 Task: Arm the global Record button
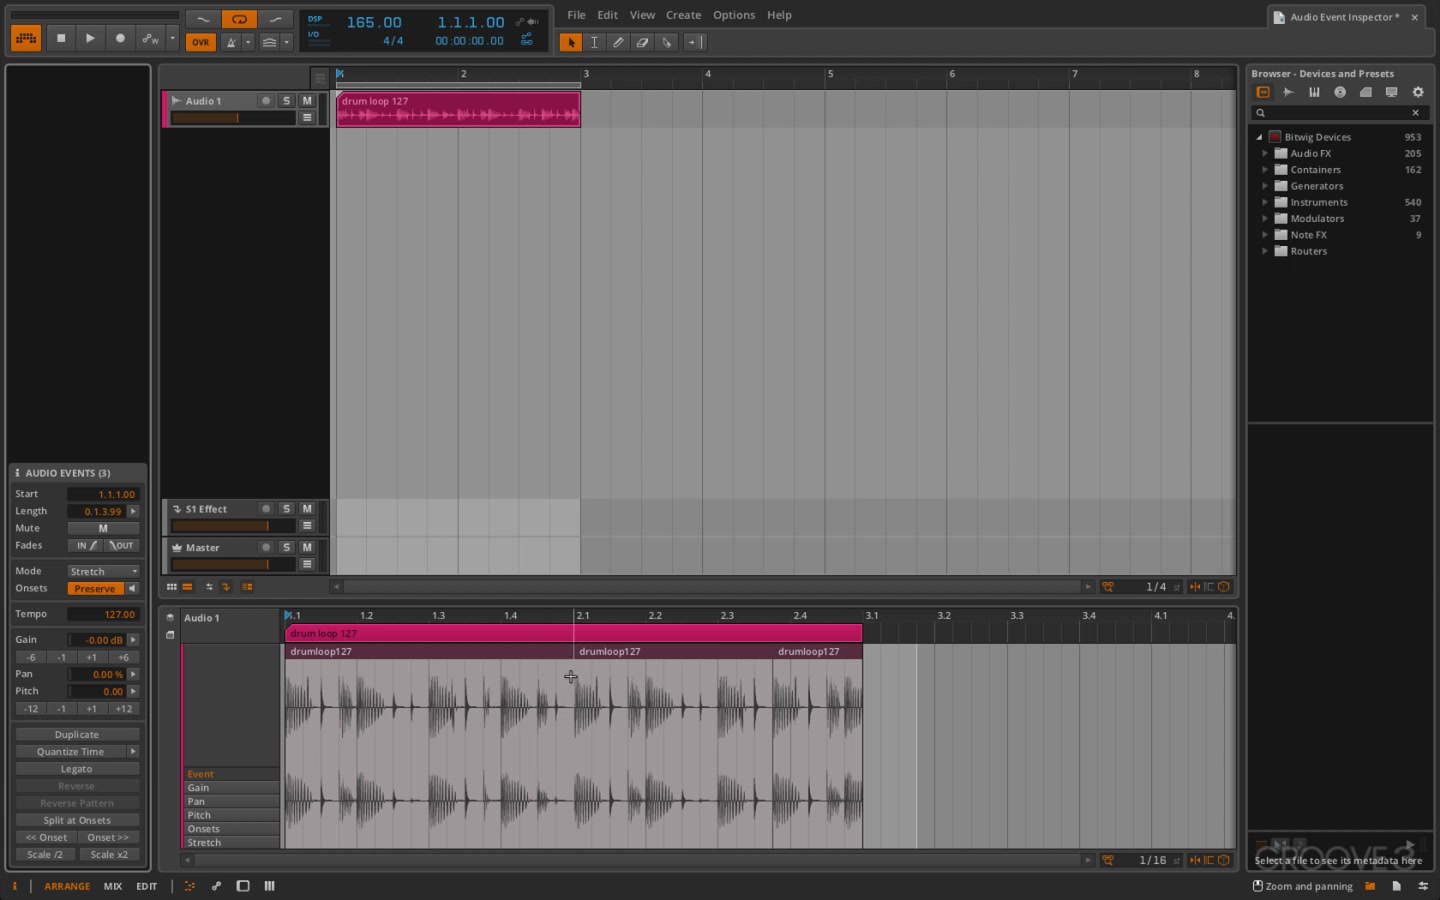tap(120, 38)
